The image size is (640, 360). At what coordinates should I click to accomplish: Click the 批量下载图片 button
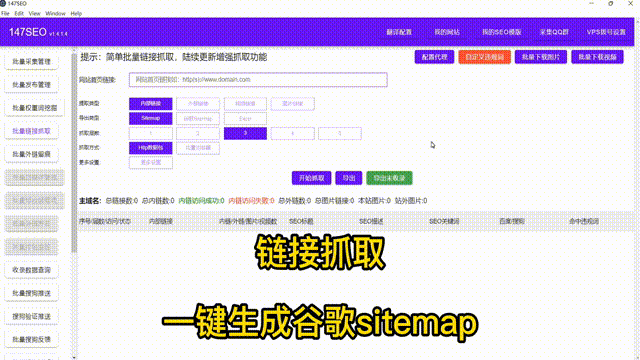[541, 57]
